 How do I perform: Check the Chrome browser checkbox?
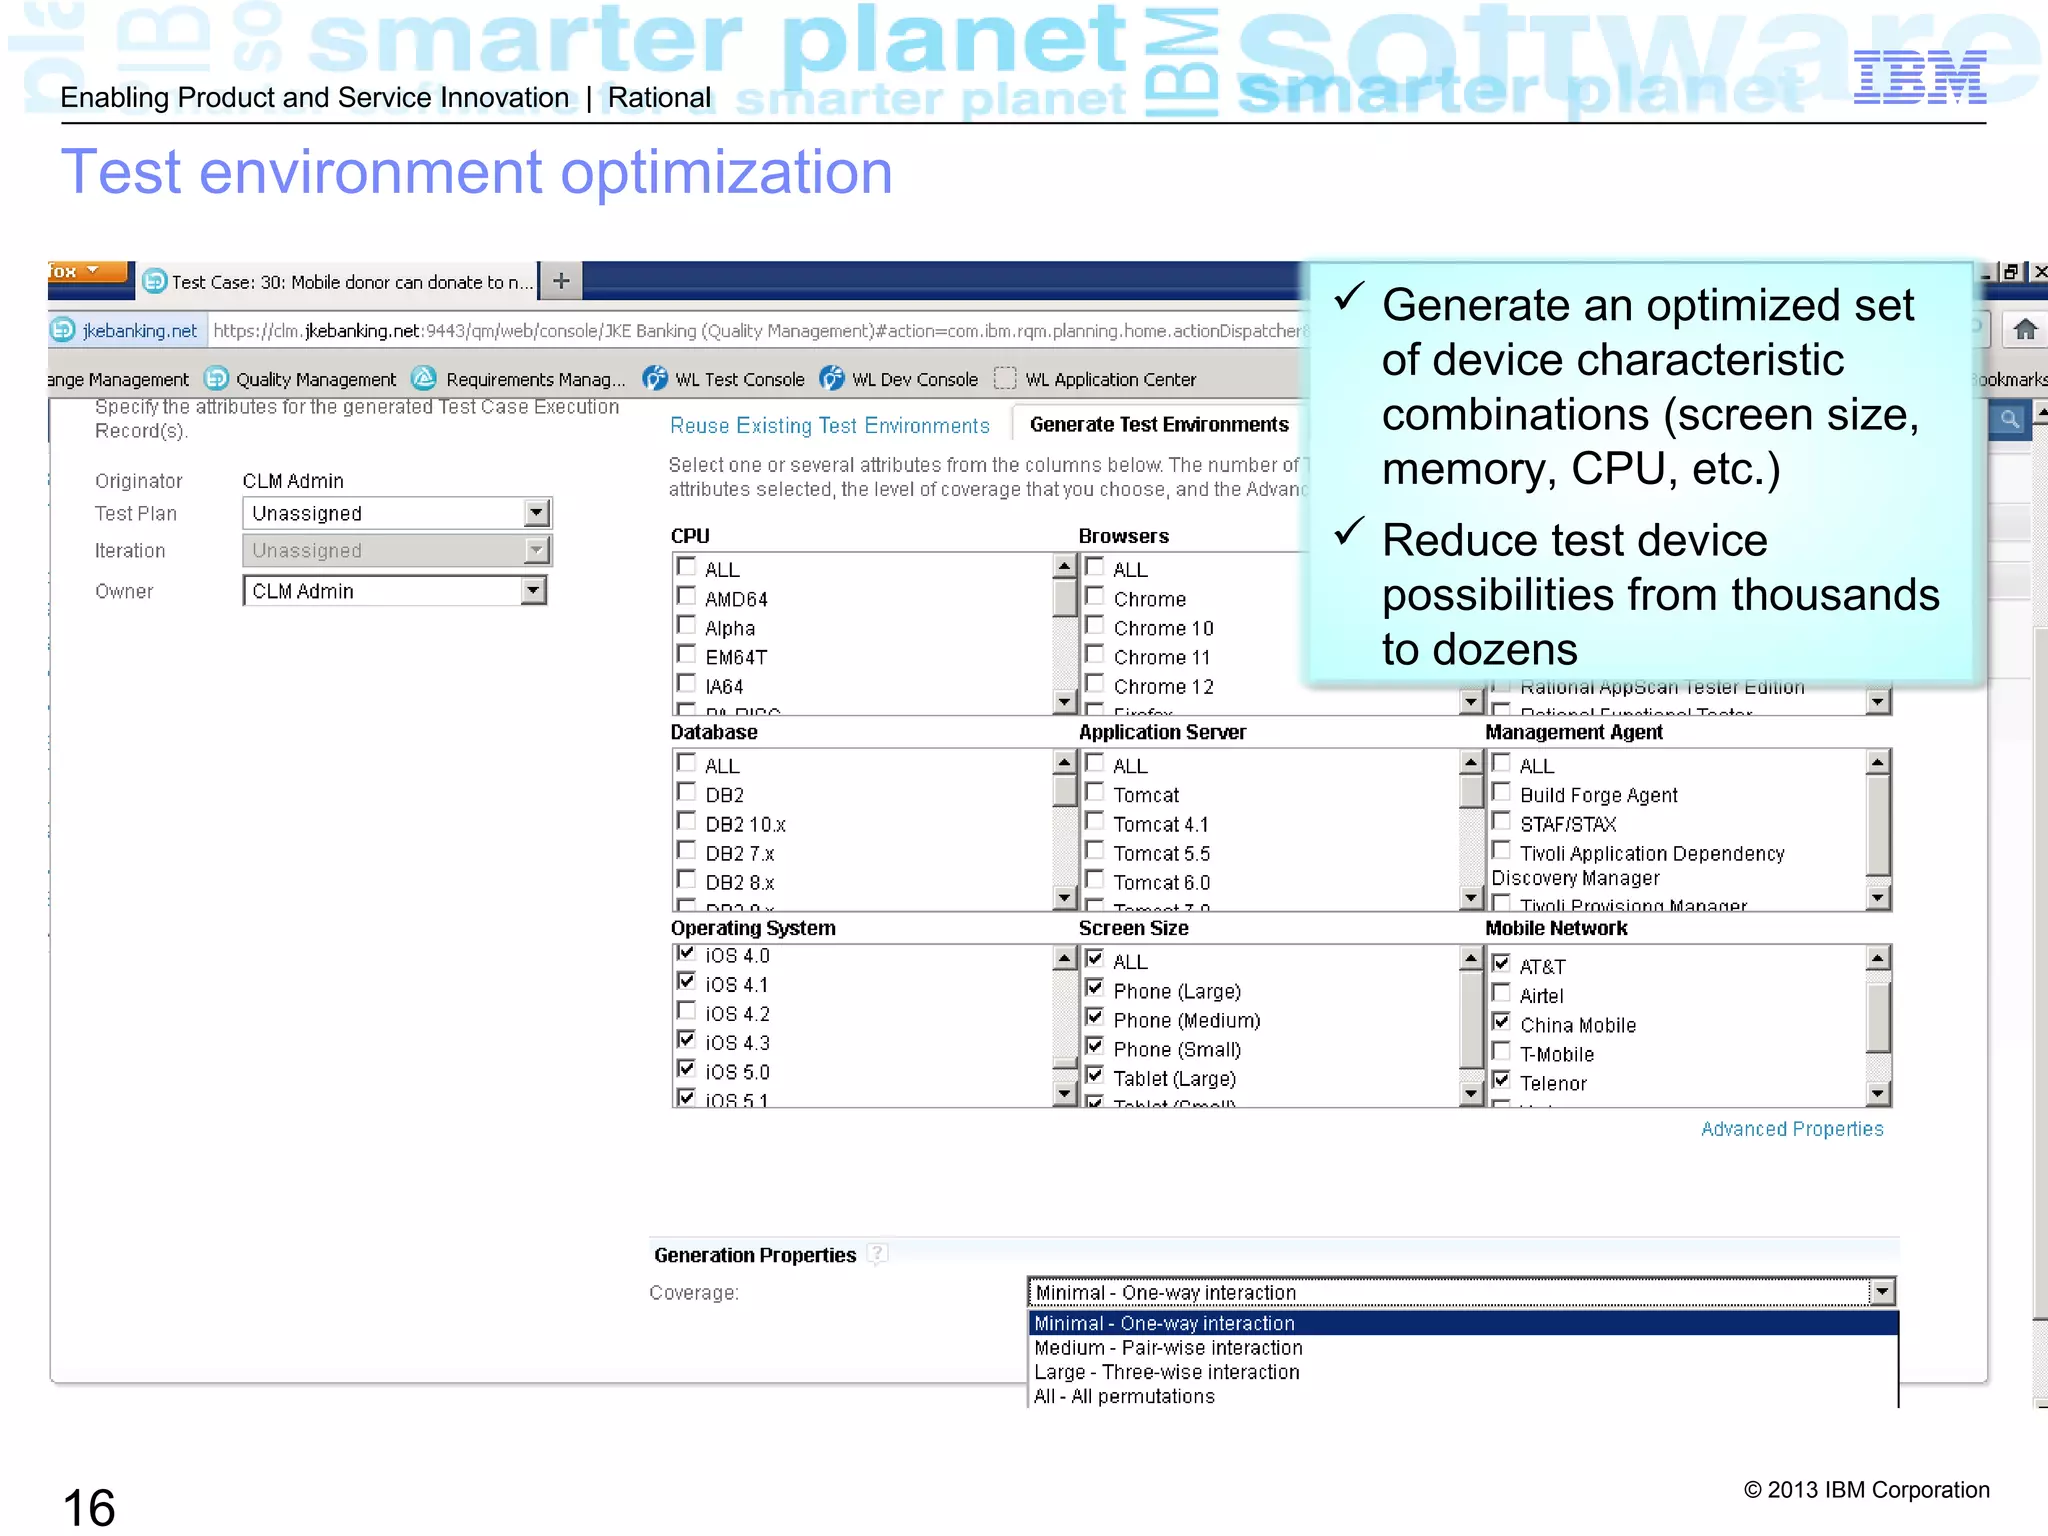[x=1095, y=596]
